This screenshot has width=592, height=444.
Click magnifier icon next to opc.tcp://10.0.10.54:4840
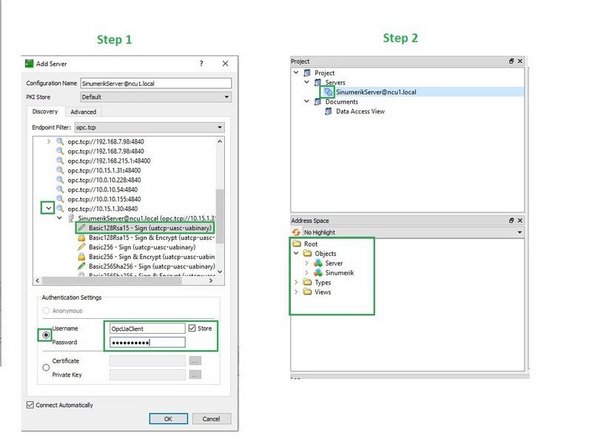coord(60,189)
